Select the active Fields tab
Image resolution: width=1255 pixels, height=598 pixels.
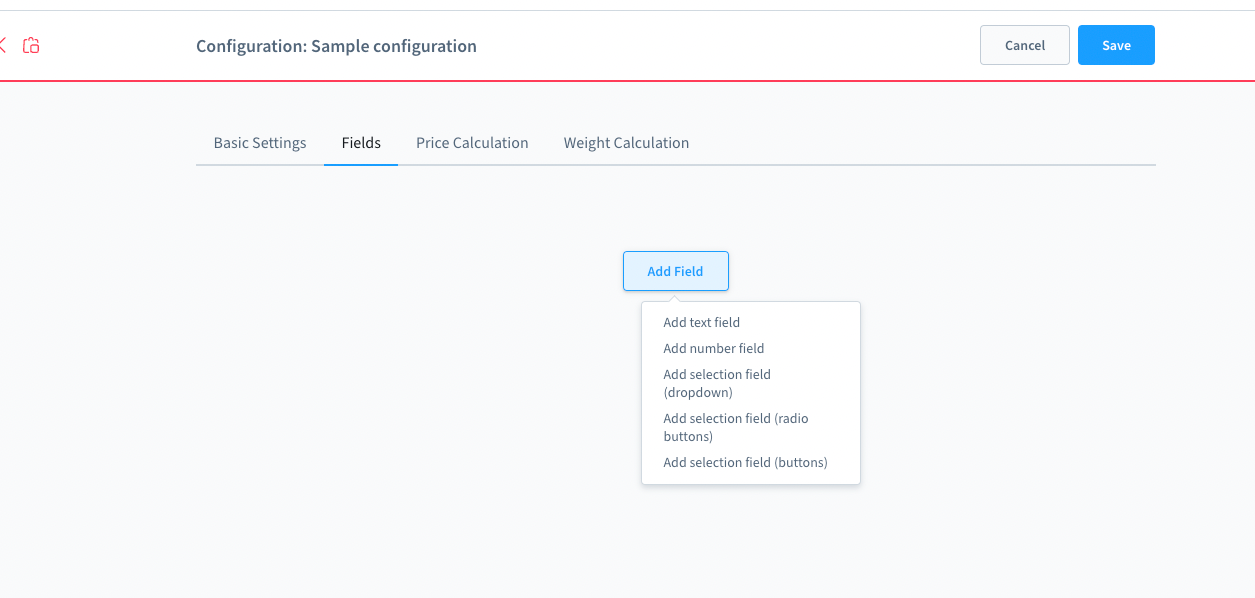coord(361,143)
